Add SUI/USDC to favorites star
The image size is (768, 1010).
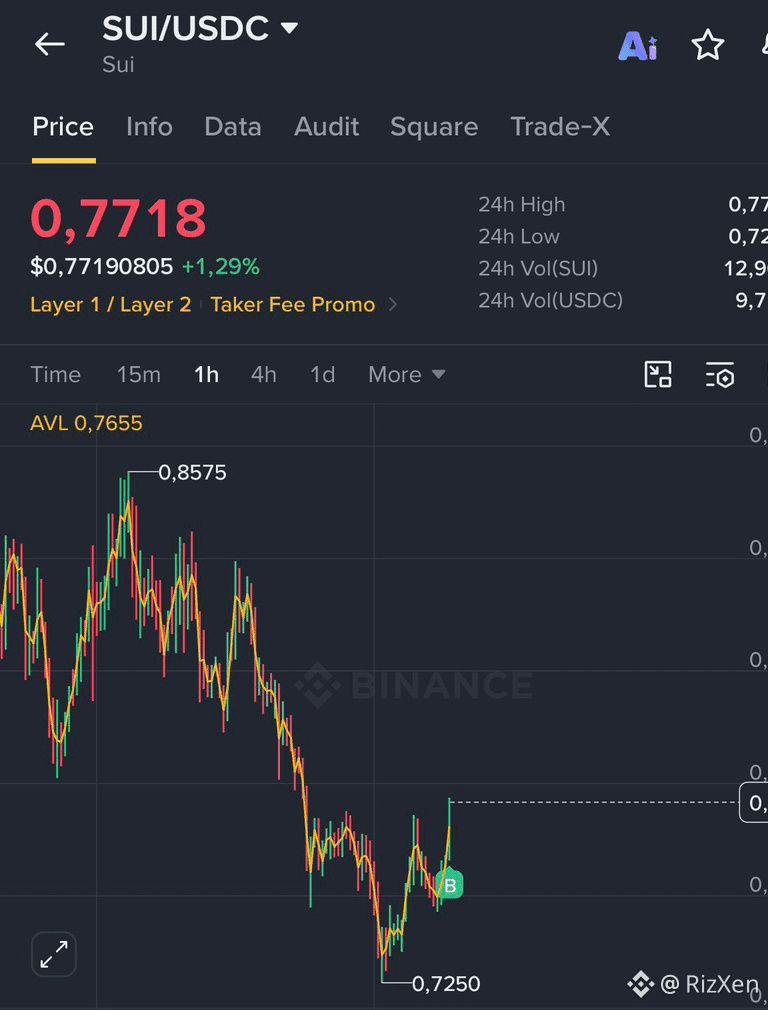tap(707, 45)
